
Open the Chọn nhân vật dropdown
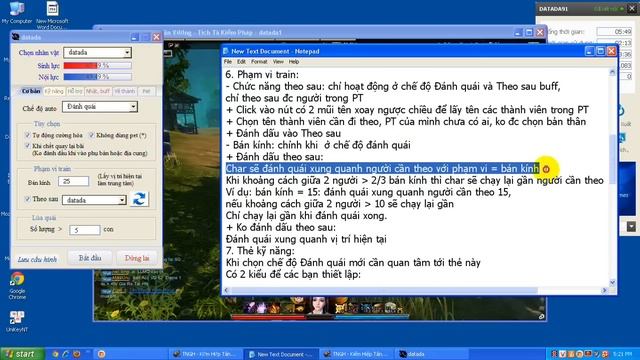(127, 52)
